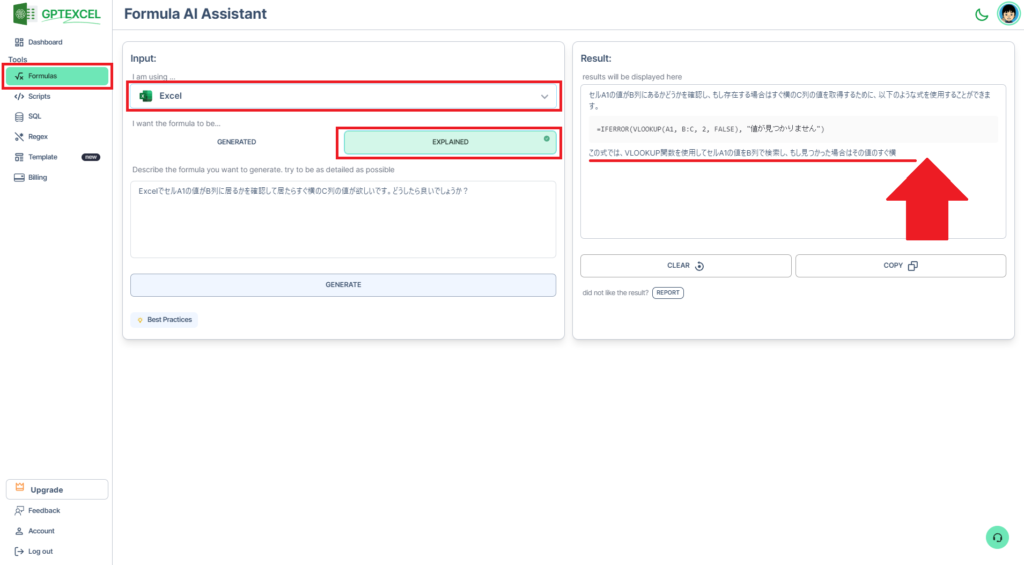Open Best Practices tips
This screenshot has height=565, width=1024.
point(164,319)
